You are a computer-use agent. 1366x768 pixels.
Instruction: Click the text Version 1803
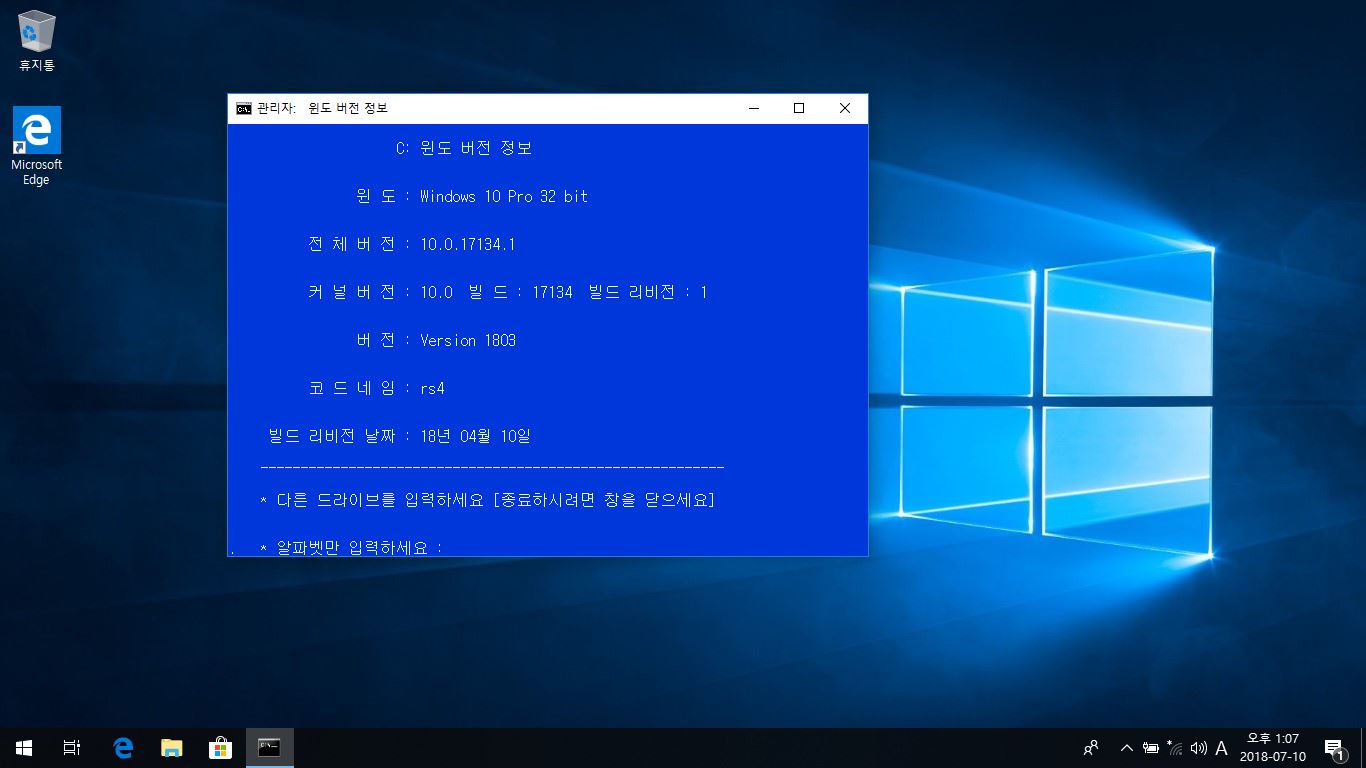click(468, 340)
